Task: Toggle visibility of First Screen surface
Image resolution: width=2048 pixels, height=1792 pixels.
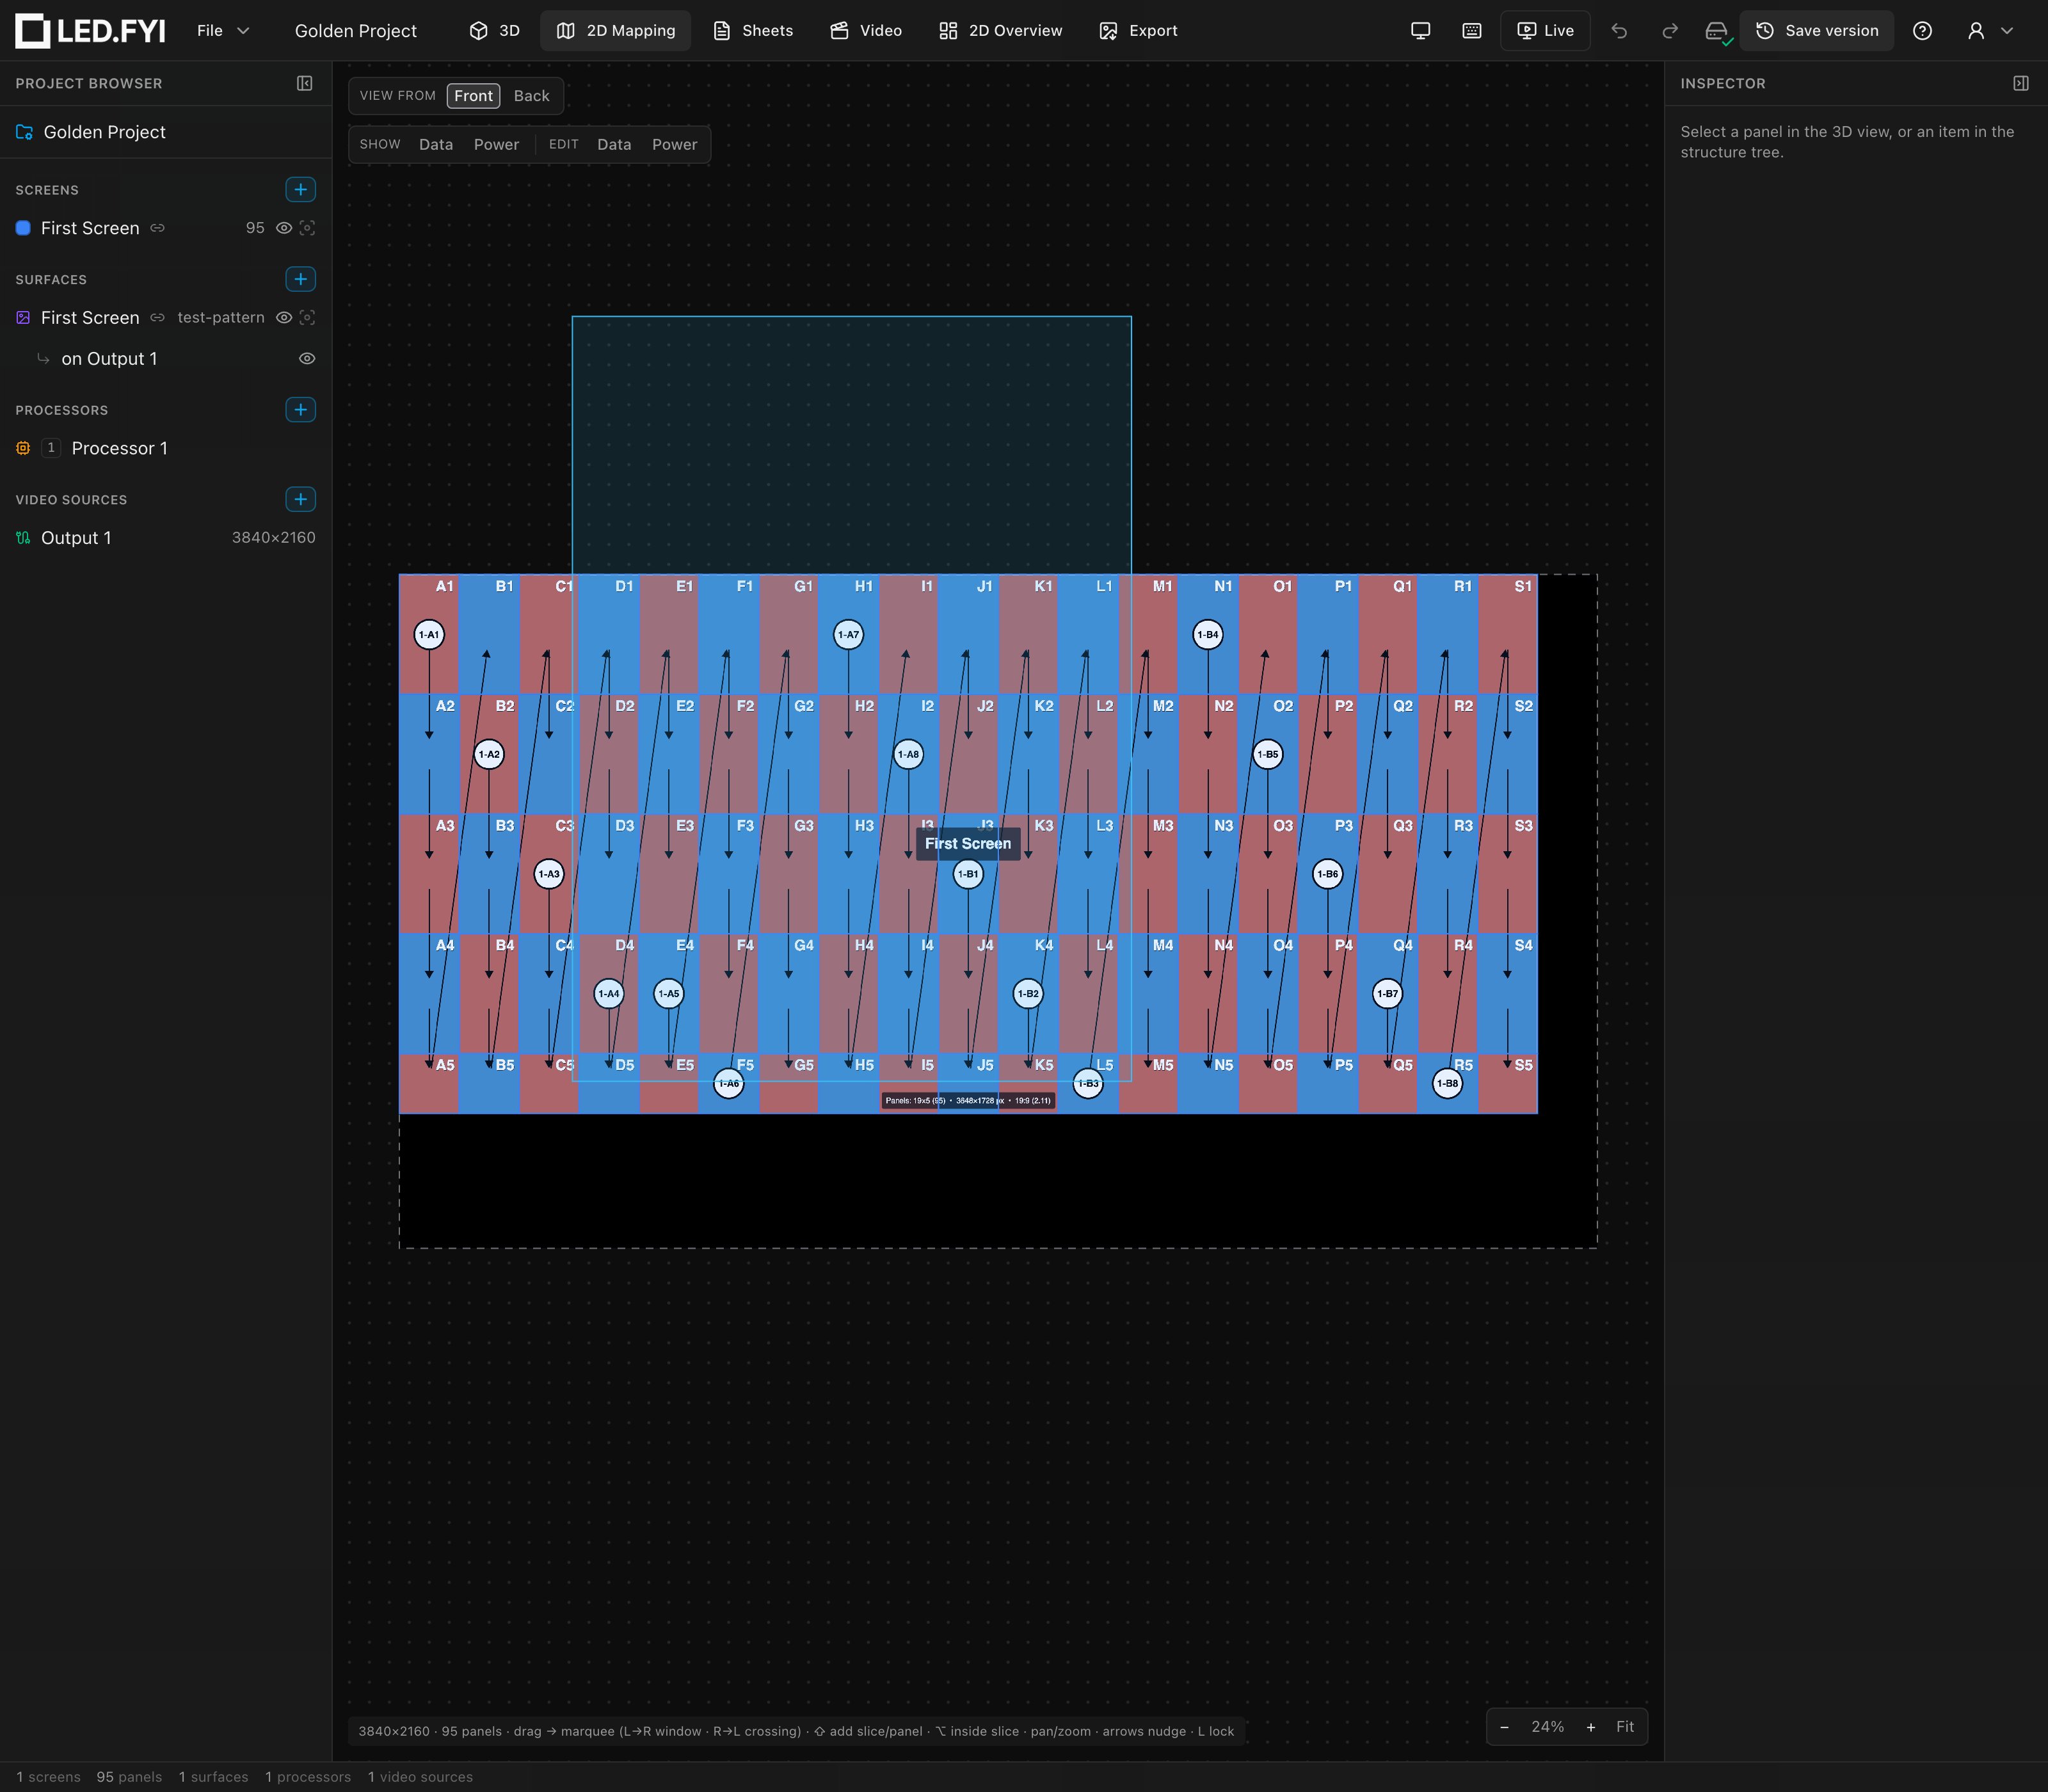Action: [284, 317]
